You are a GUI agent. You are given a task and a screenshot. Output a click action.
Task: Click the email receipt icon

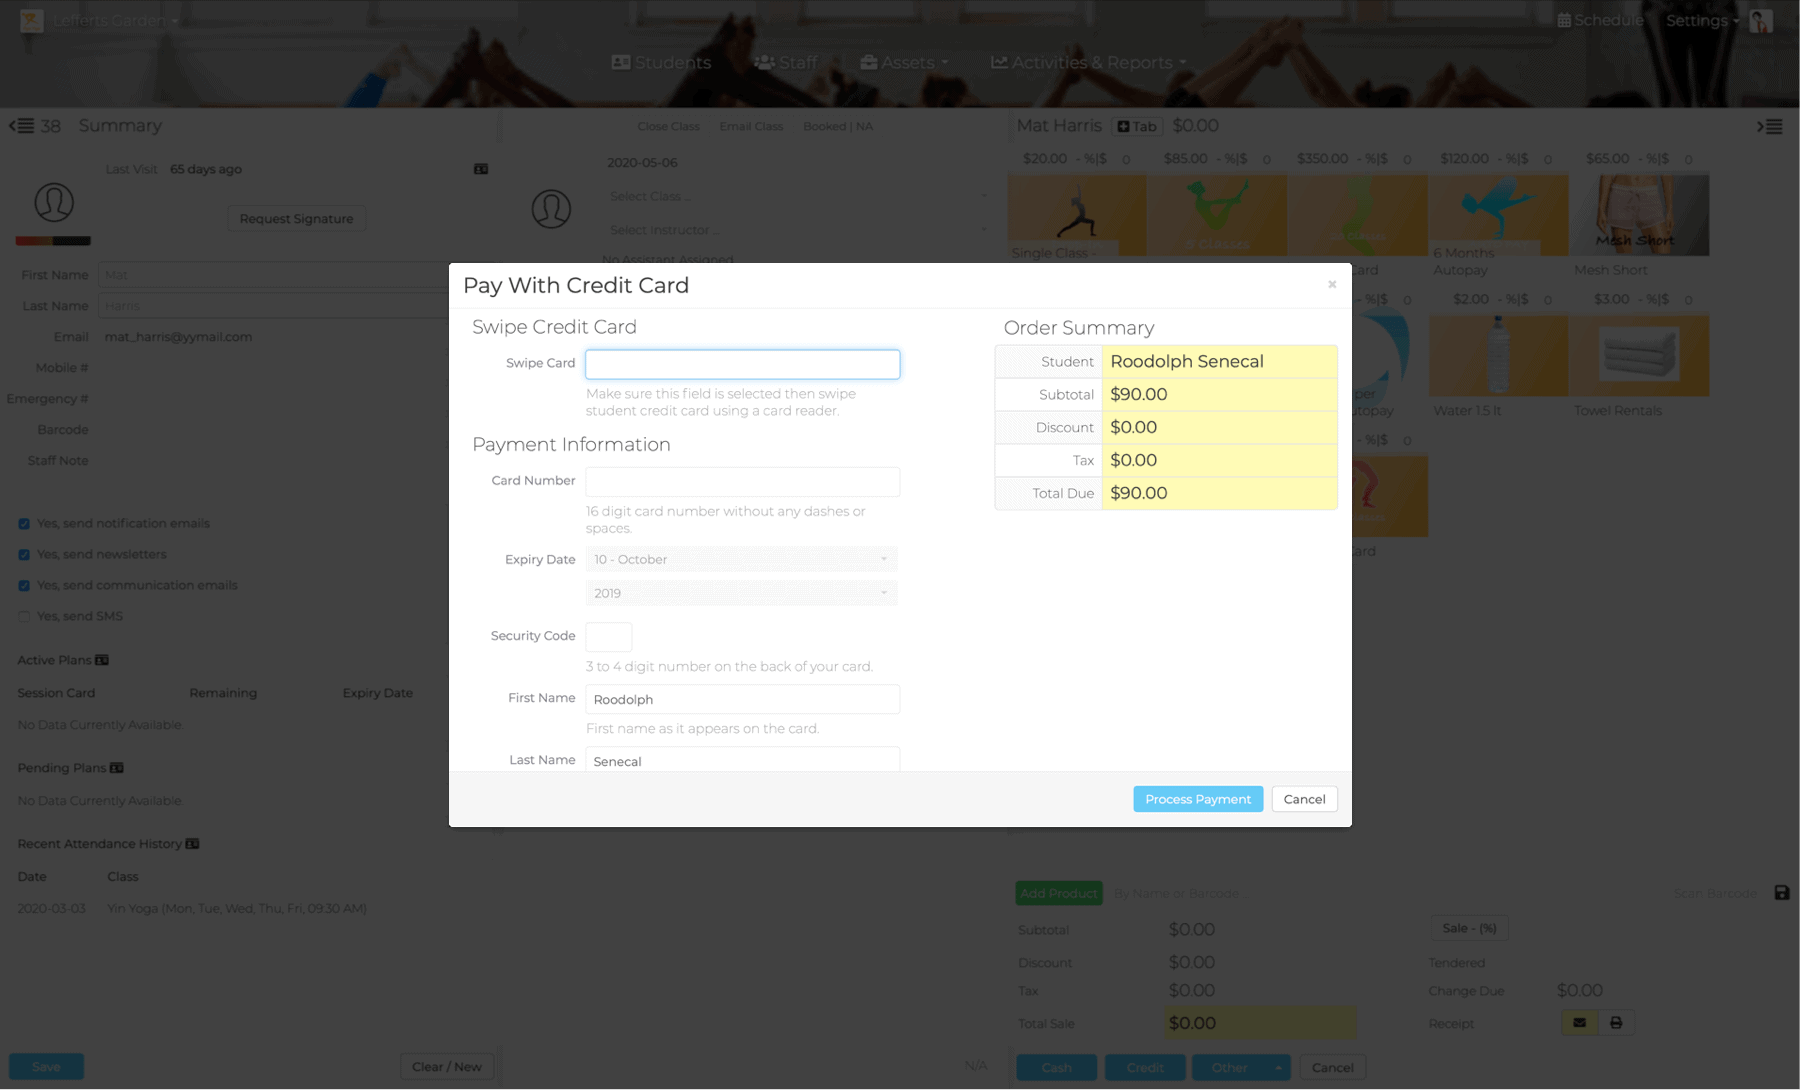[1578, 1022]
